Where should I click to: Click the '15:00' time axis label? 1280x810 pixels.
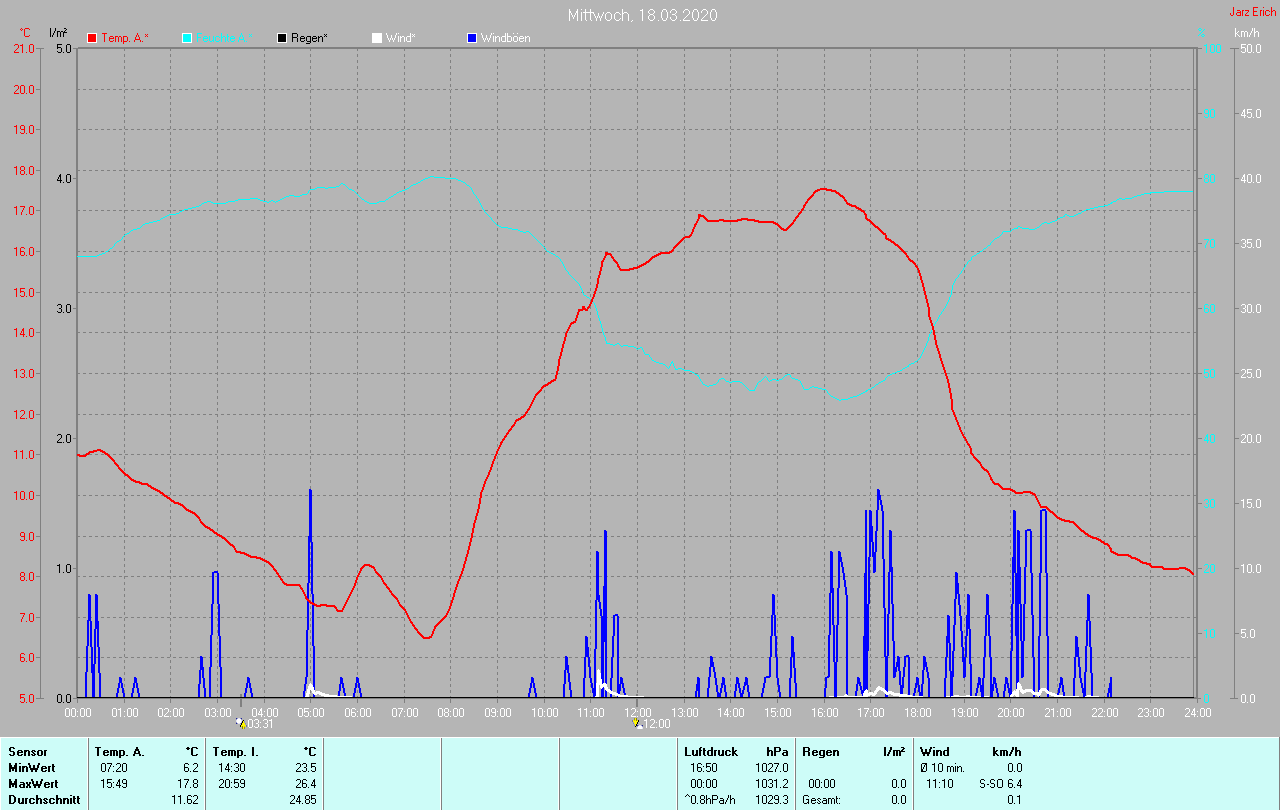point(778,713)
